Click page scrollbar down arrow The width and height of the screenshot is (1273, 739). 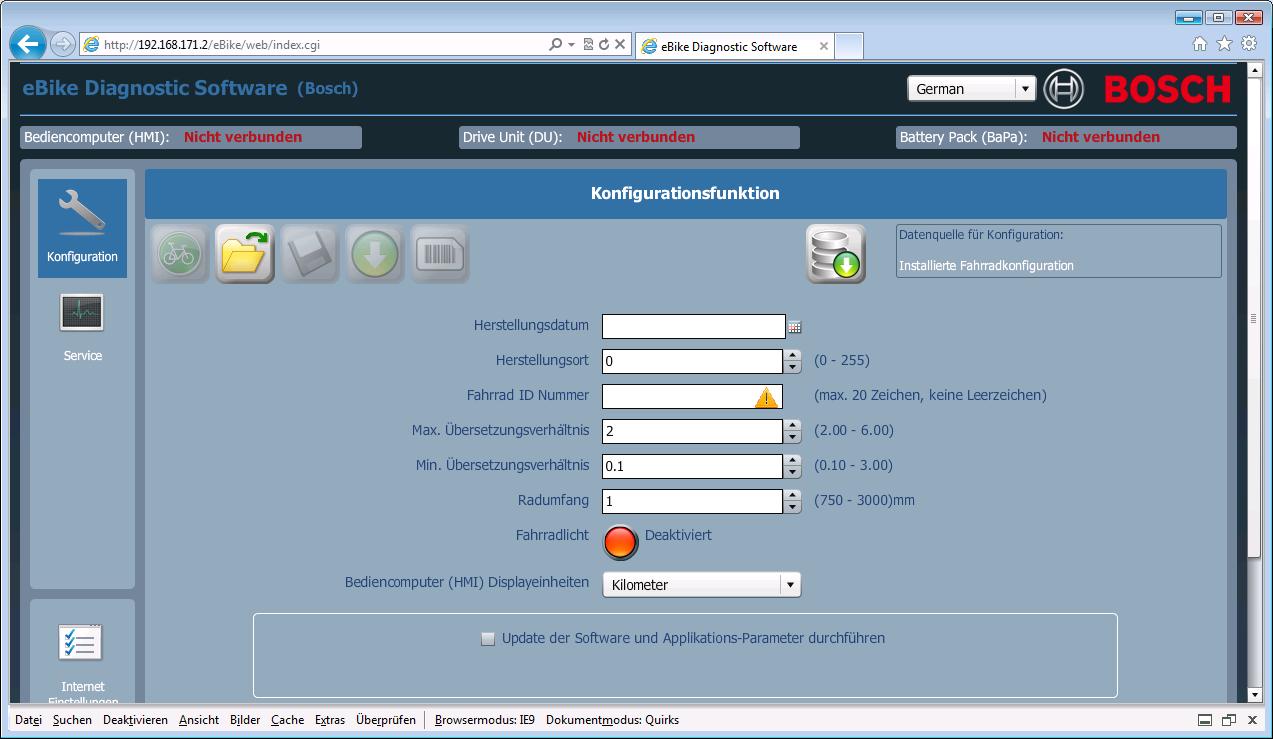(x=1255, y=694)
